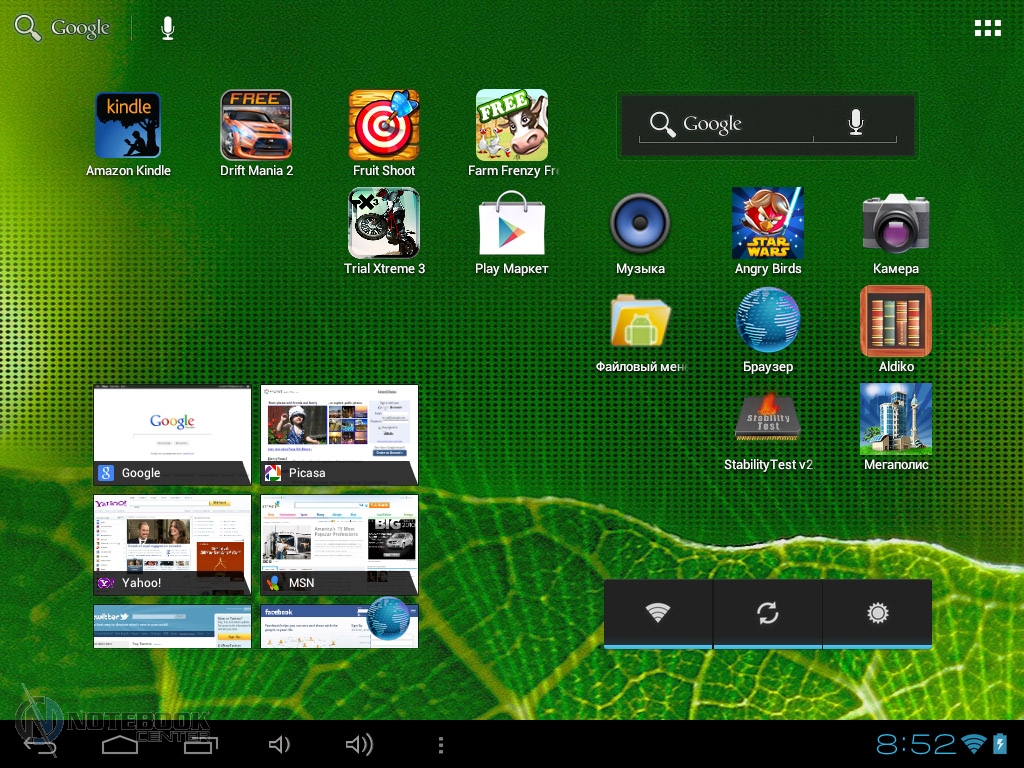
Task: Open the Picasa bookmark thumbnail
Action: click(x=339, y=435)
